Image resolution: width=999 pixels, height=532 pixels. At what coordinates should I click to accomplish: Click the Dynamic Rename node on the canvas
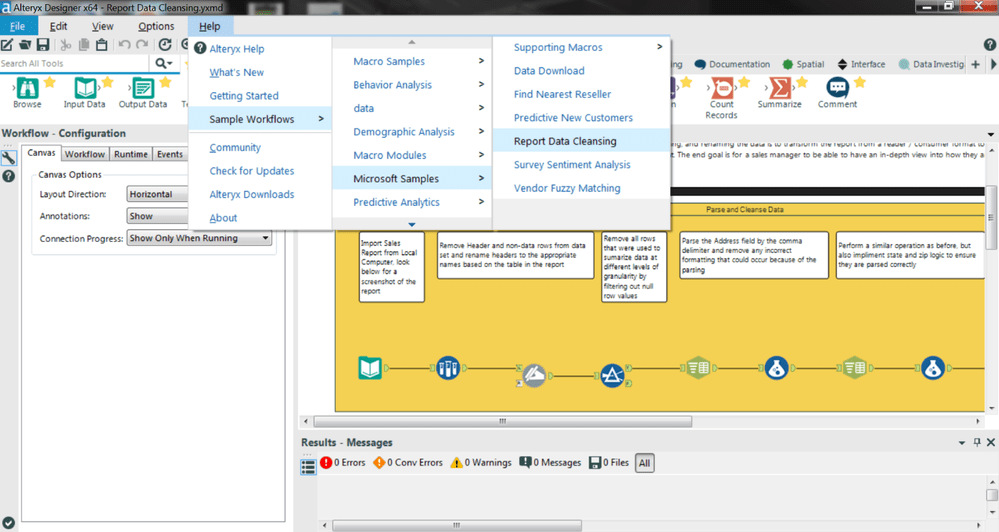click(534, 375)
